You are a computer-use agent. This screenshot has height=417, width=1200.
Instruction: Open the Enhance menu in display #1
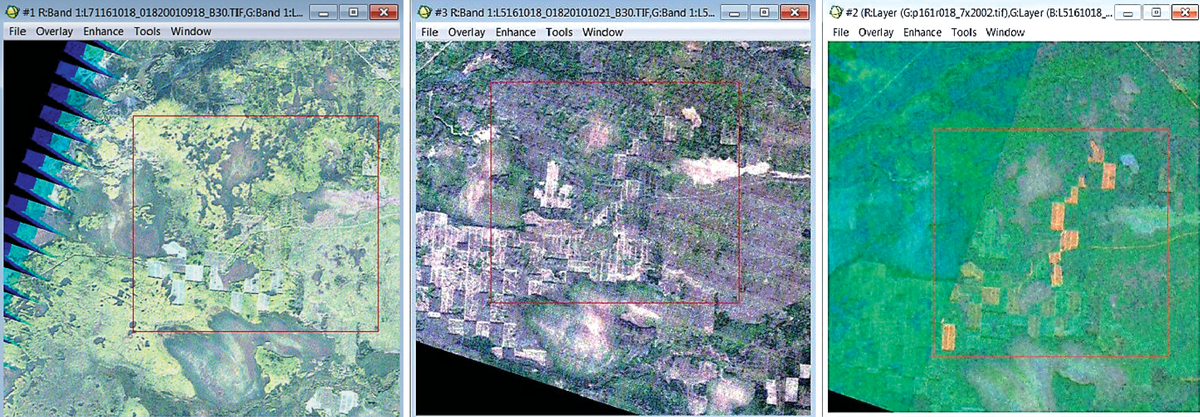tap(102, 31)
